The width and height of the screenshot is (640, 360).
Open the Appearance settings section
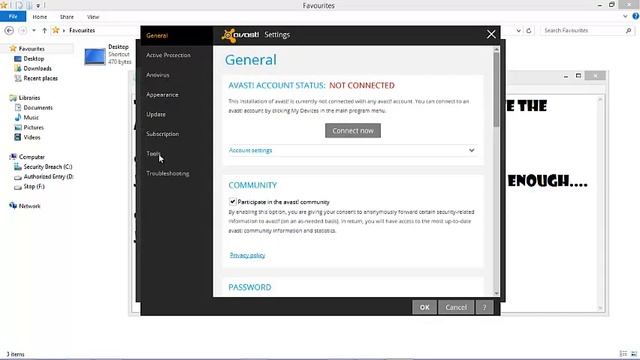point(162,95)
